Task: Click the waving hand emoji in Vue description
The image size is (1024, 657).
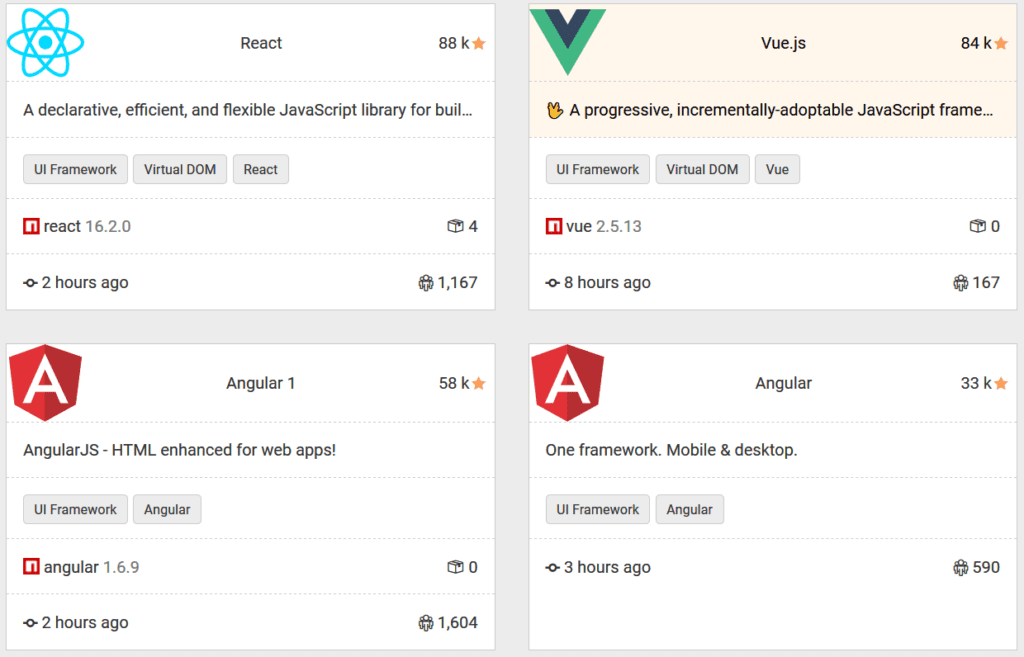Action: point(554,110)
